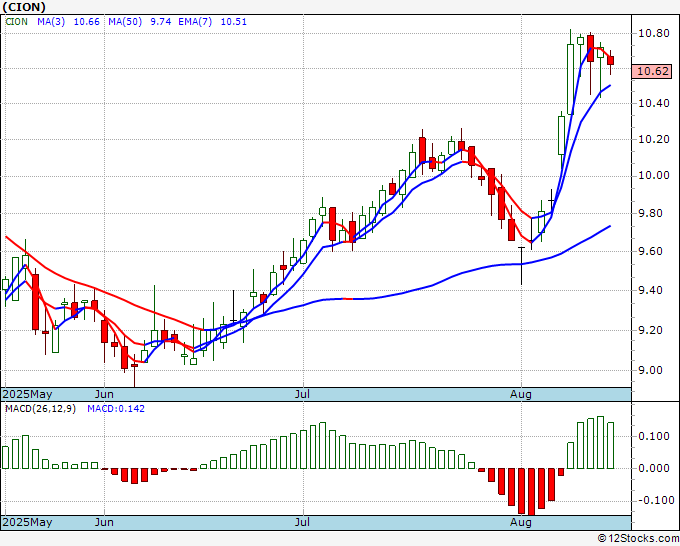Click Jun on the price chart date axis
The image size is (680, 546).
(104, 394)
